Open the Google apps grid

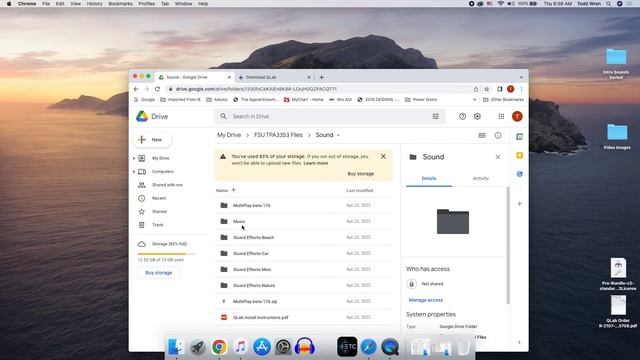(x=501, y=116)
